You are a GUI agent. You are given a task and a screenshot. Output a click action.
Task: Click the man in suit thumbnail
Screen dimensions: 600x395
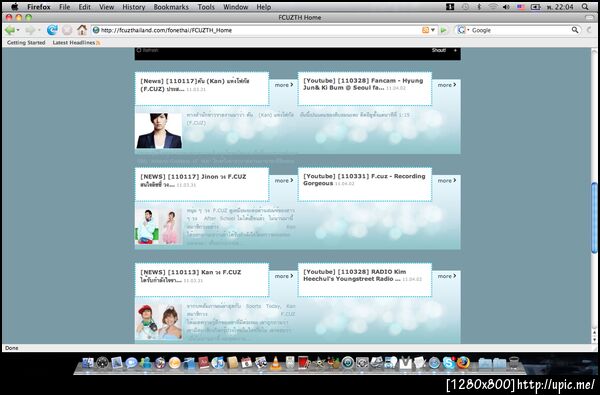tap(159, 131)
